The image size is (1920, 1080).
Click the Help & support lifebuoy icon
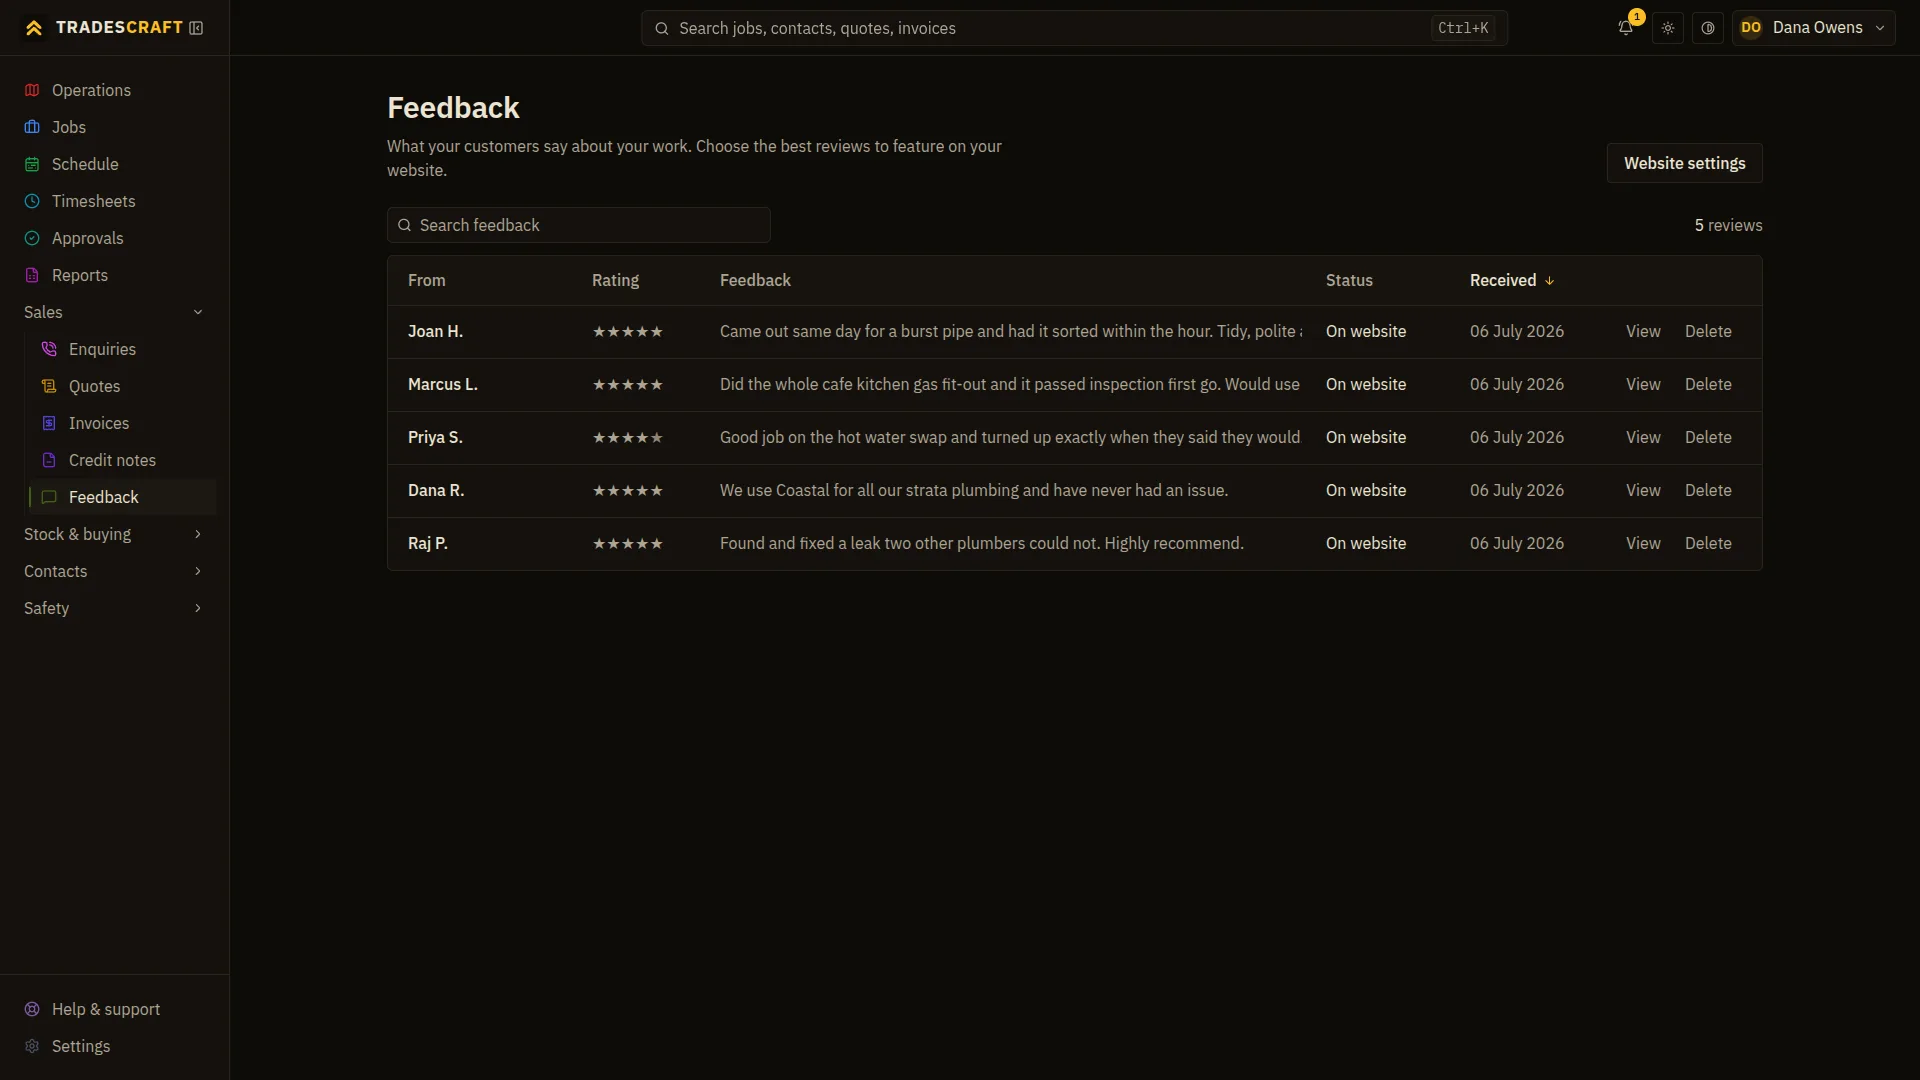(32, 1009)
